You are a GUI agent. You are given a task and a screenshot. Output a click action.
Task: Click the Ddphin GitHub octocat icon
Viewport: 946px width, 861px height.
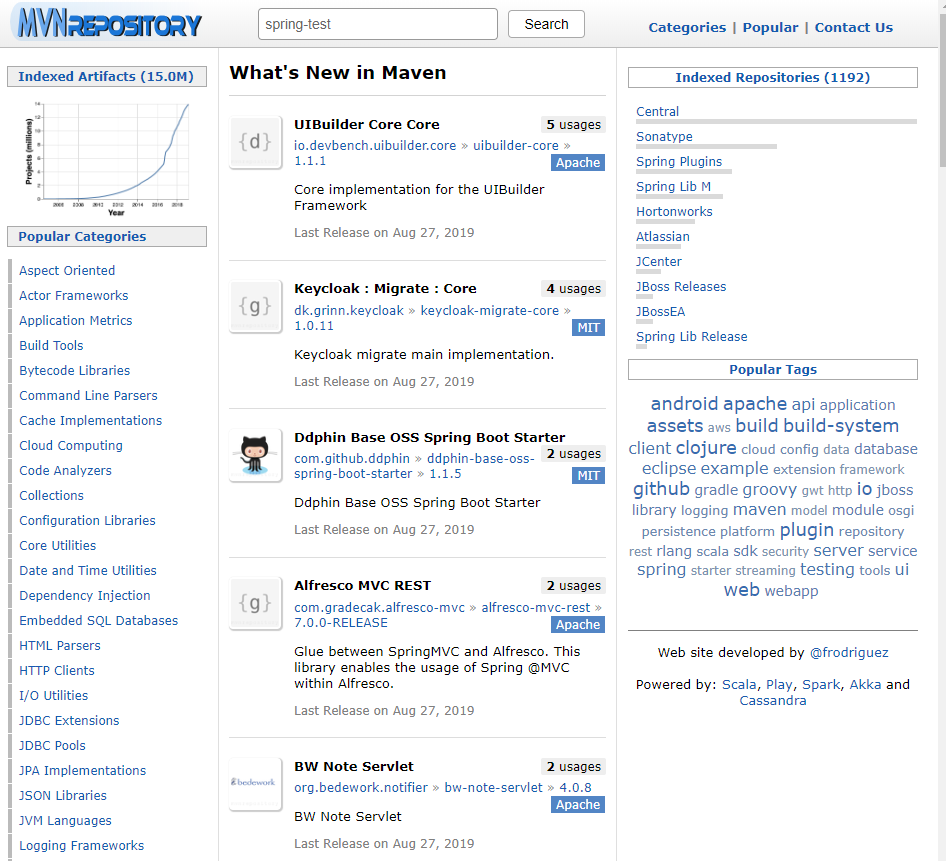click(255, 456)
